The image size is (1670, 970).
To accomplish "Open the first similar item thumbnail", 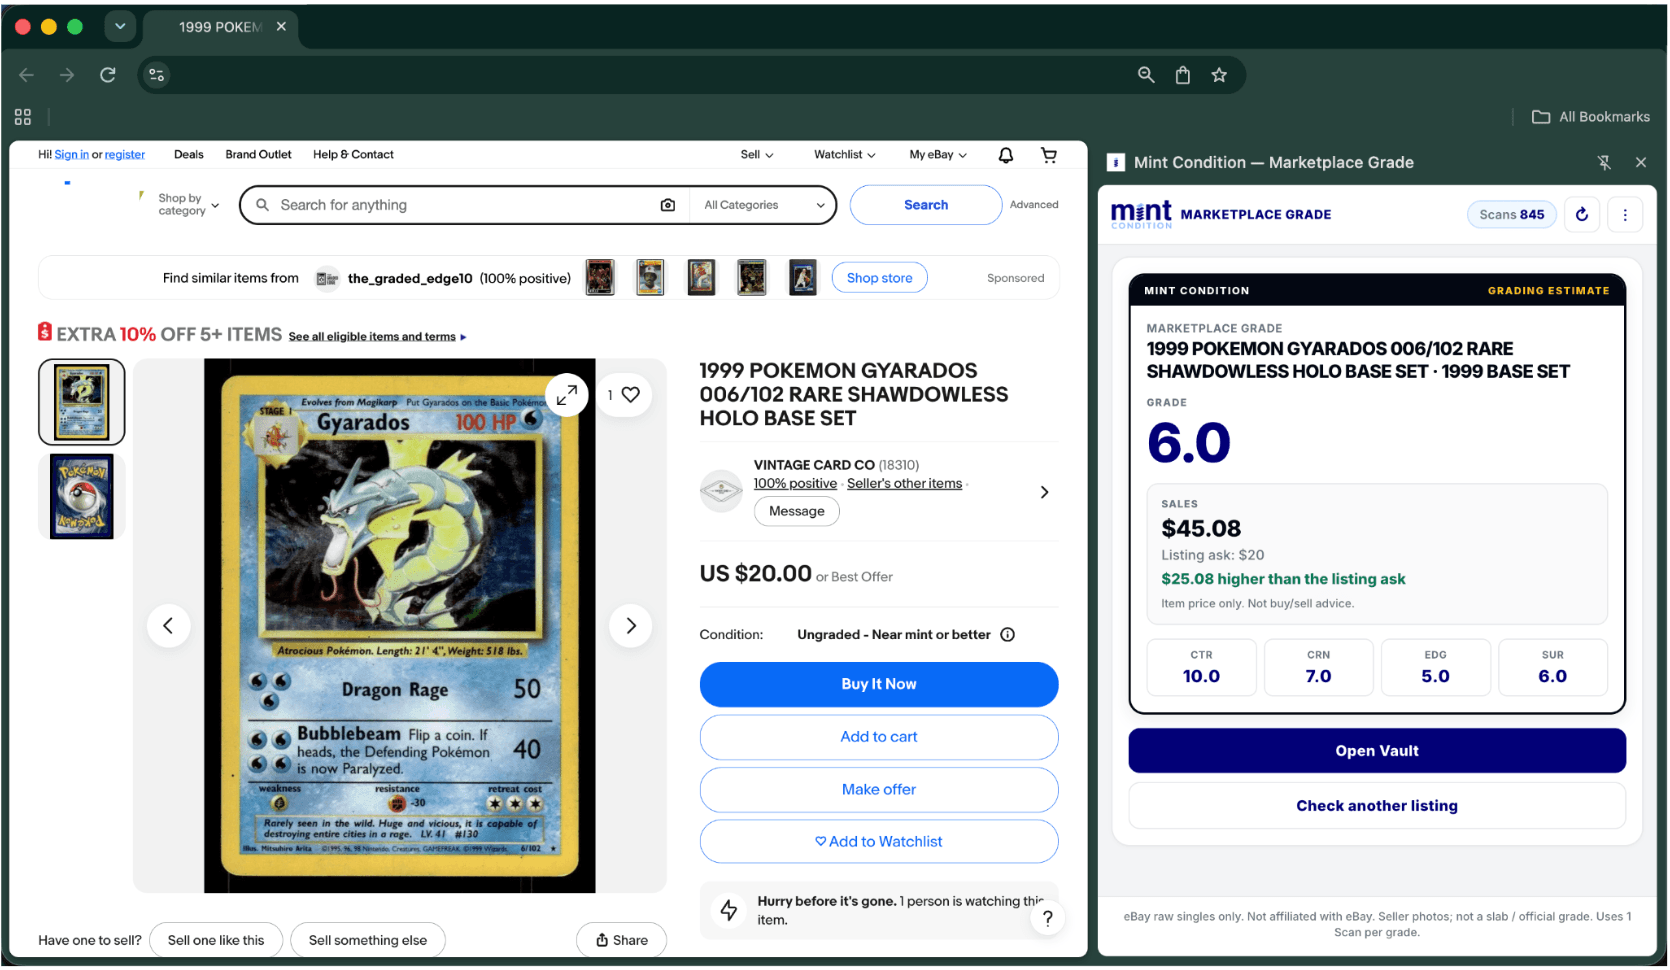I will pyautogui.click(x=600, y=277).
